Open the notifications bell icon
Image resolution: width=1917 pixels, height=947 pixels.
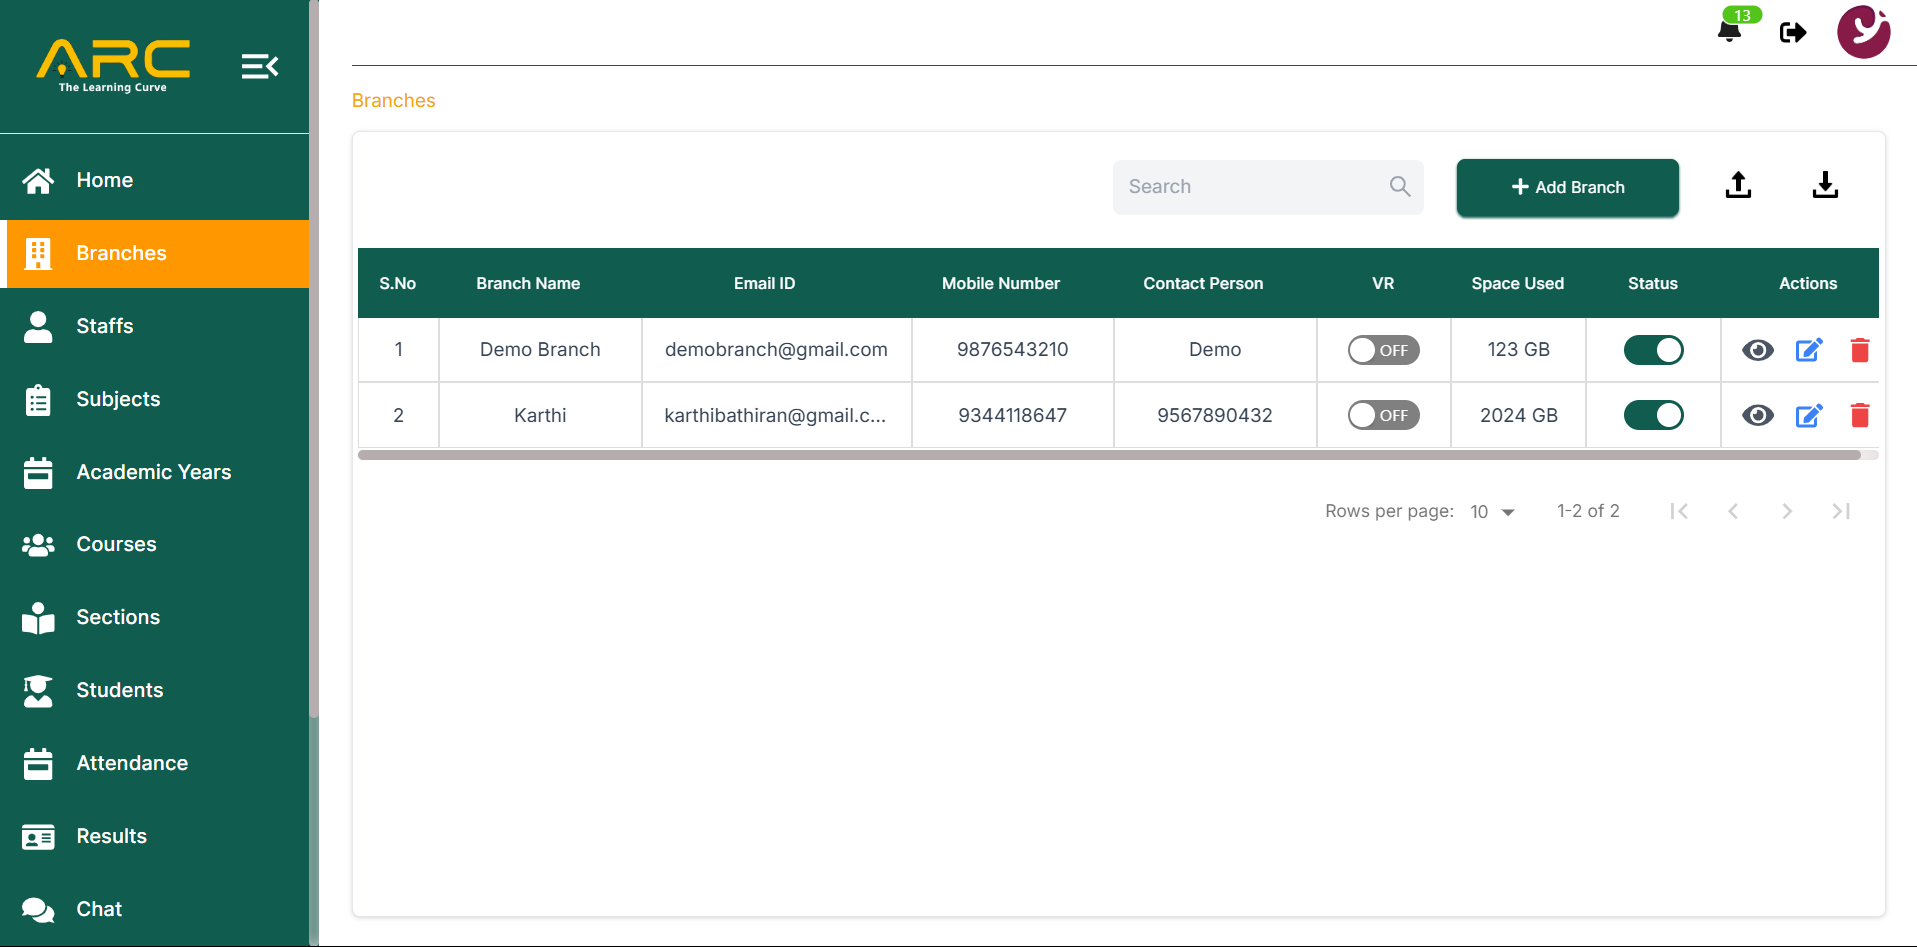click(1729, 32)
